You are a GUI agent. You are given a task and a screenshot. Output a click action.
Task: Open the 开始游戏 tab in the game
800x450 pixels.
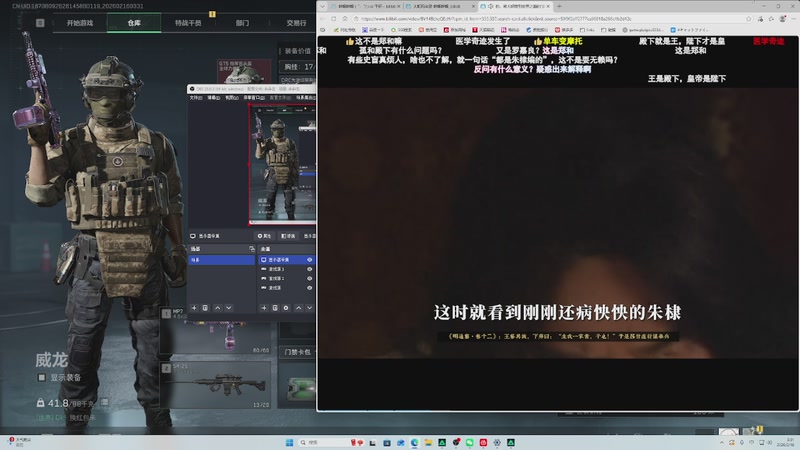point(80,23)
